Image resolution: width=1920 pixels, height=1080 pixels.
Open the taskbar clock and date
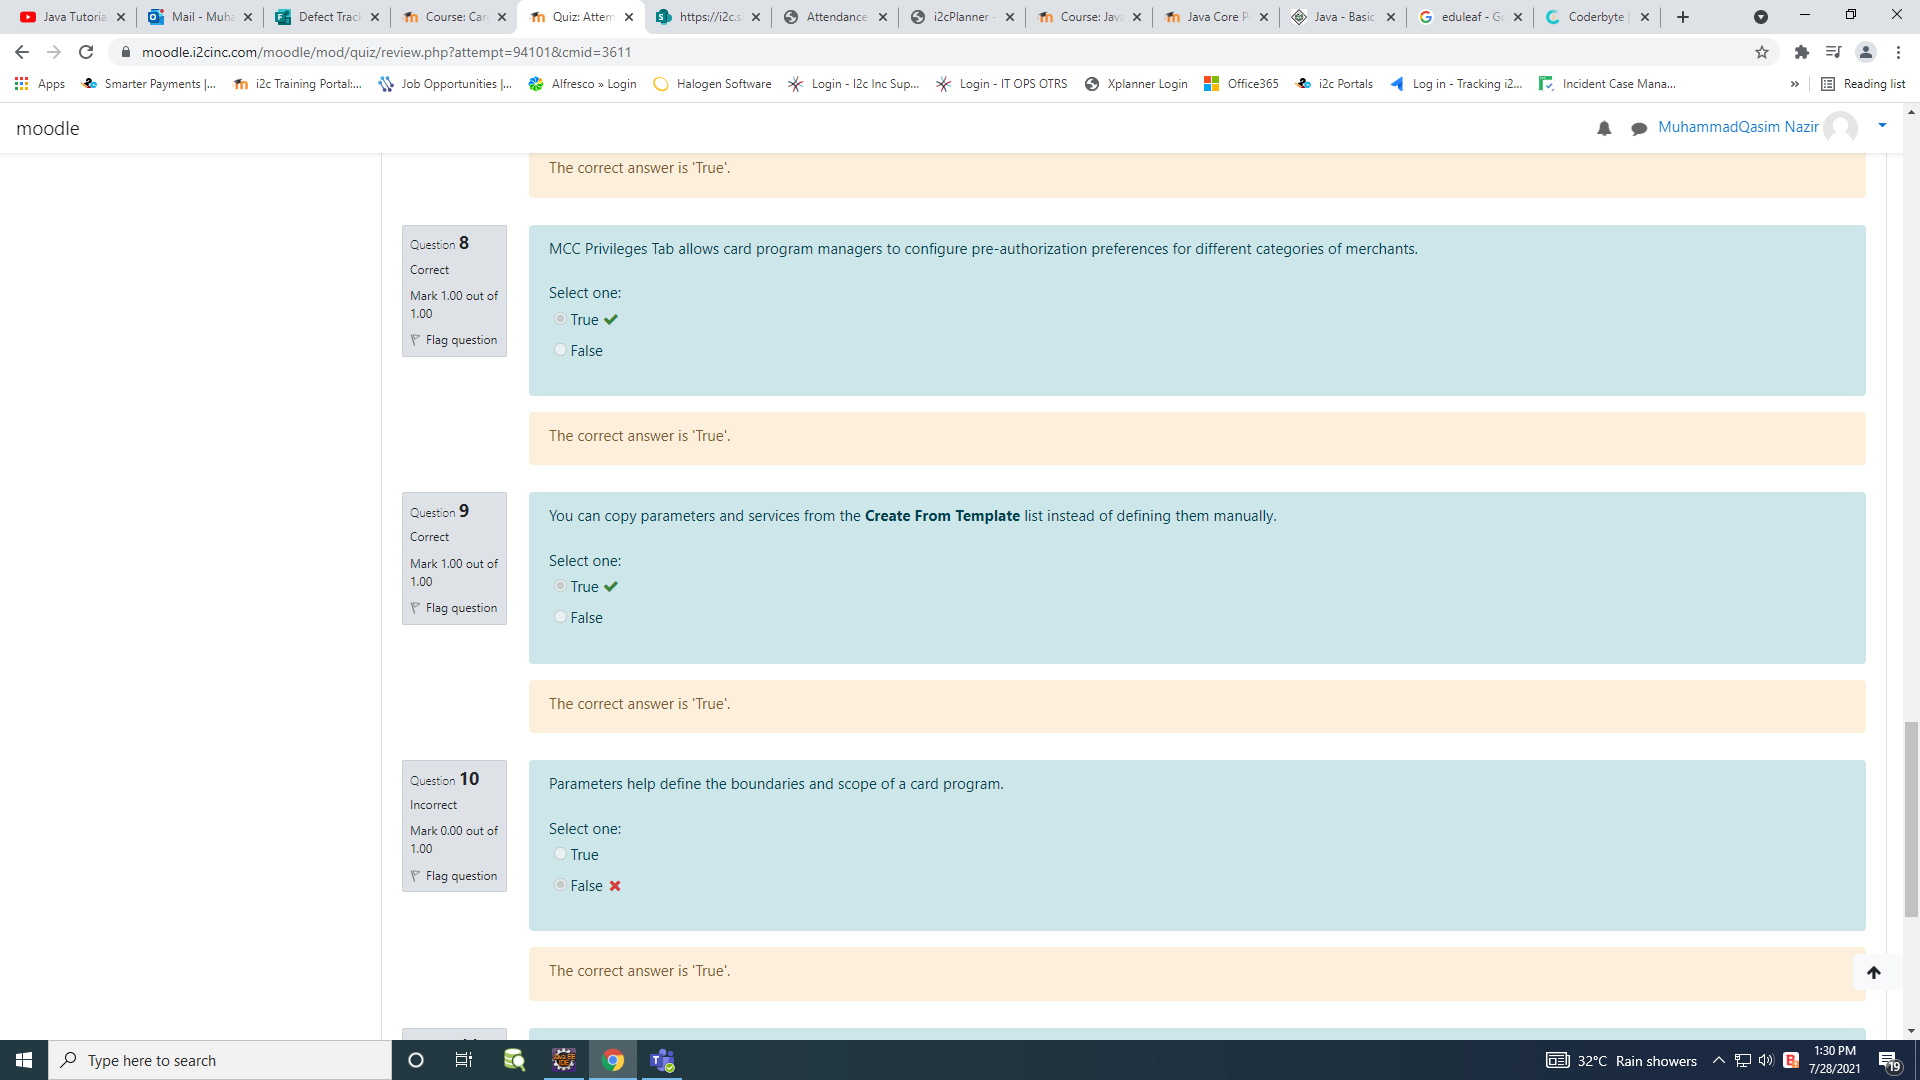pos(1835,1060)
